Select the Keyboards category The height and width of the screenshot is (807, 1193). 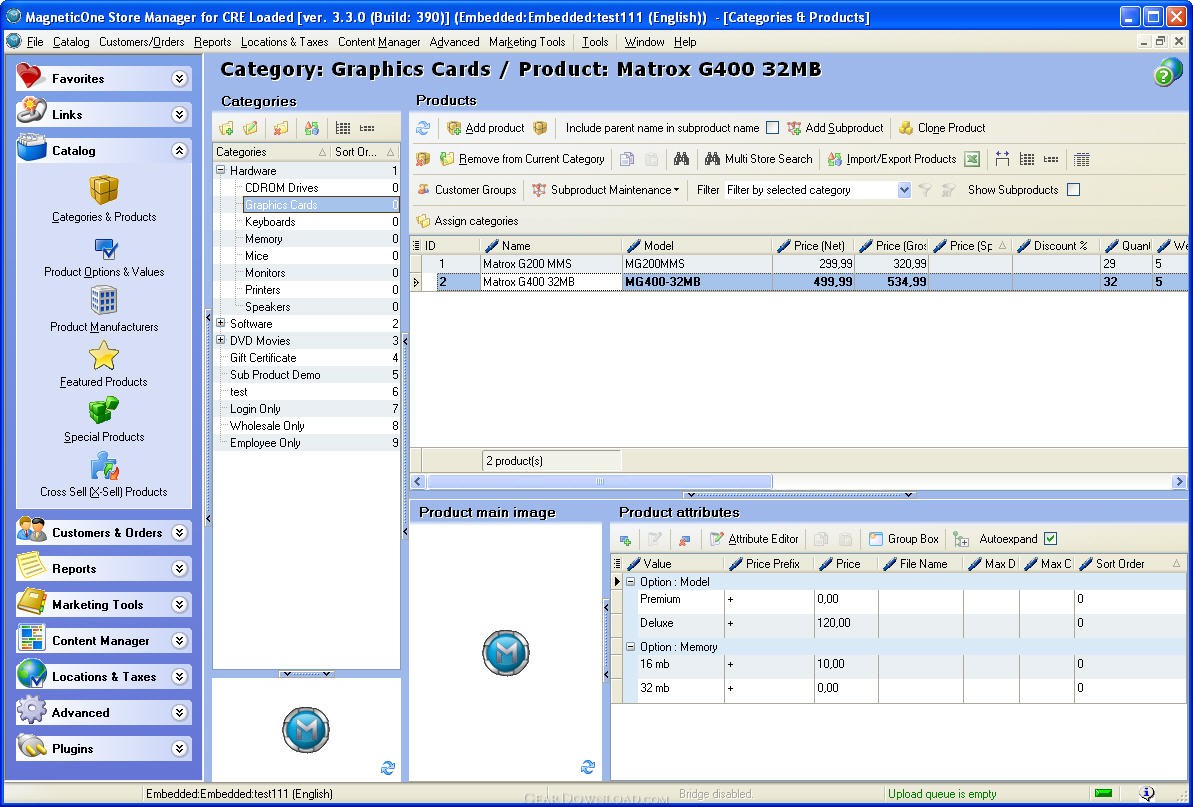tap(270, 222)
